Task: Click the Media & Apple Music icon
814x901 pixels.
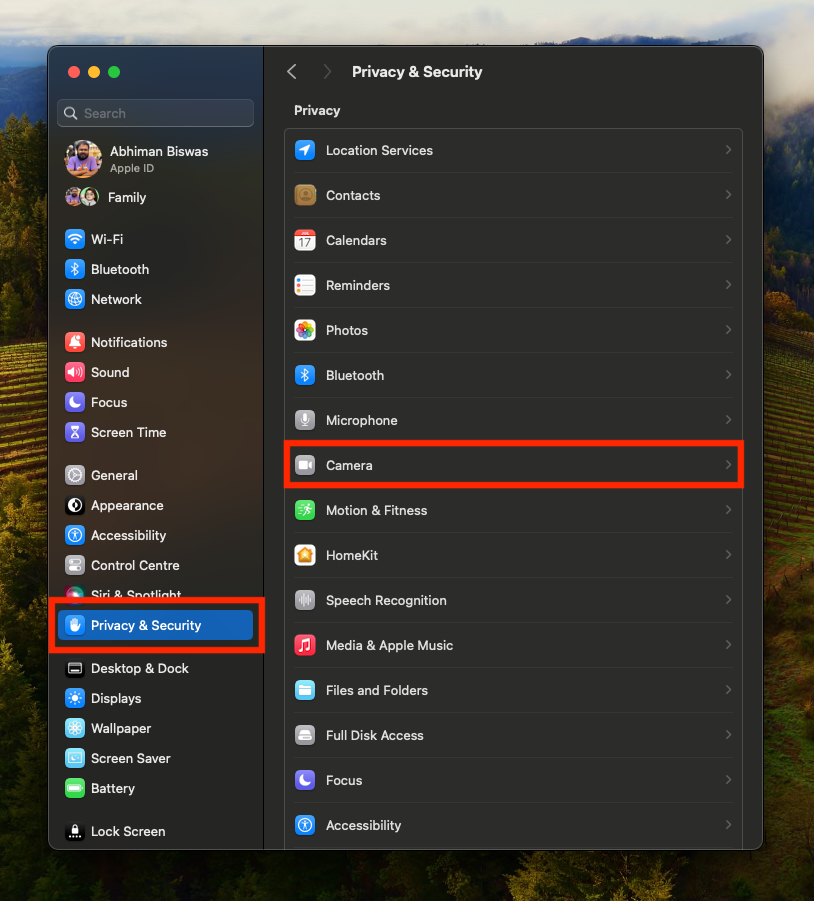Action: pos(305,645)
